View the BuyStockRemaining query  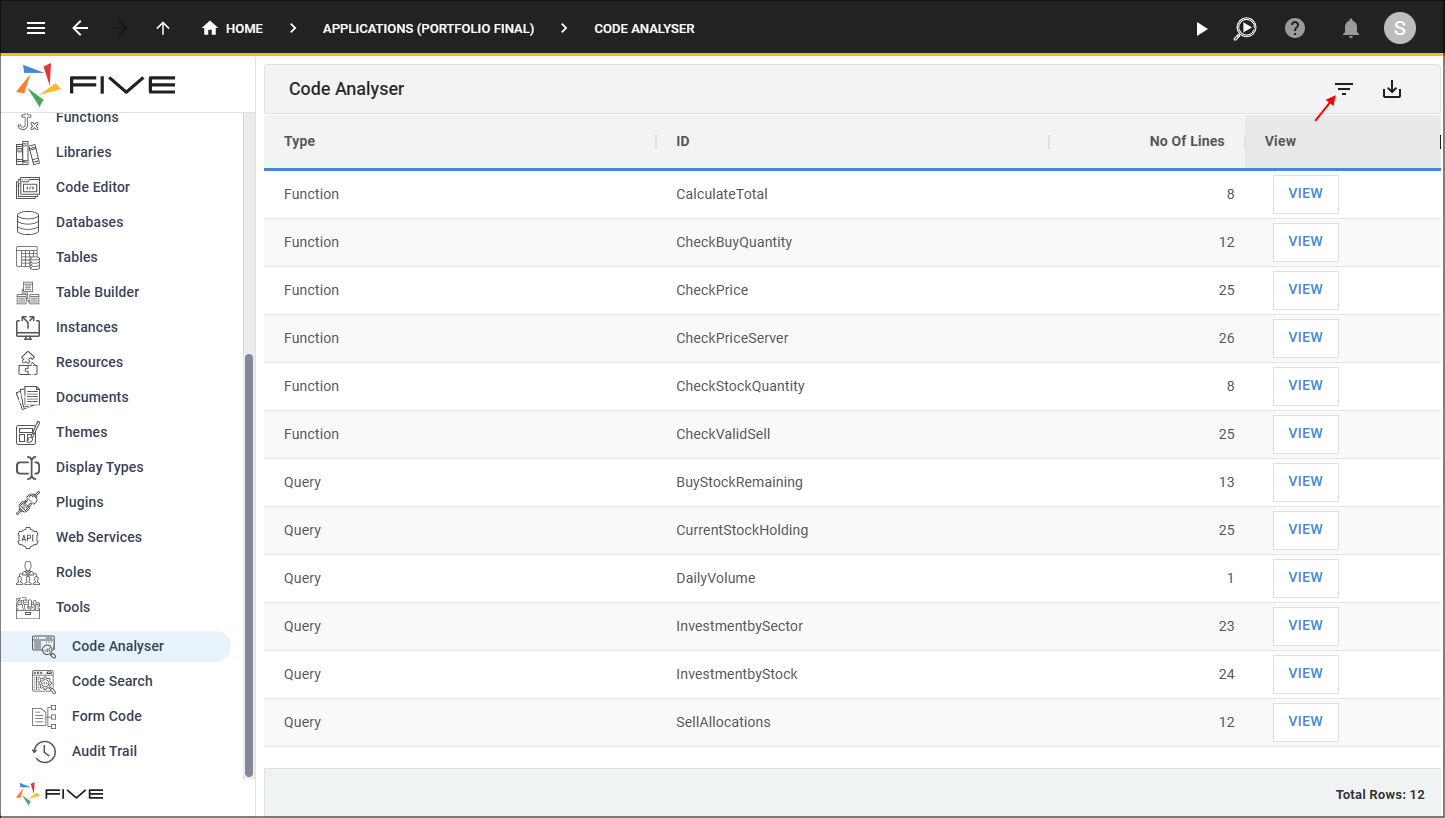(1305, 482)
